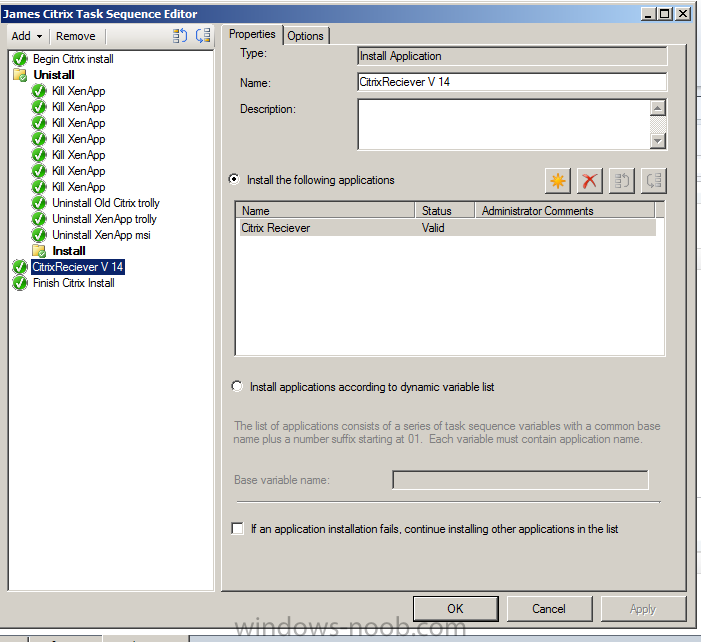Sort by the Name column header
701x642 pixels.
click(x=325, y=211)
